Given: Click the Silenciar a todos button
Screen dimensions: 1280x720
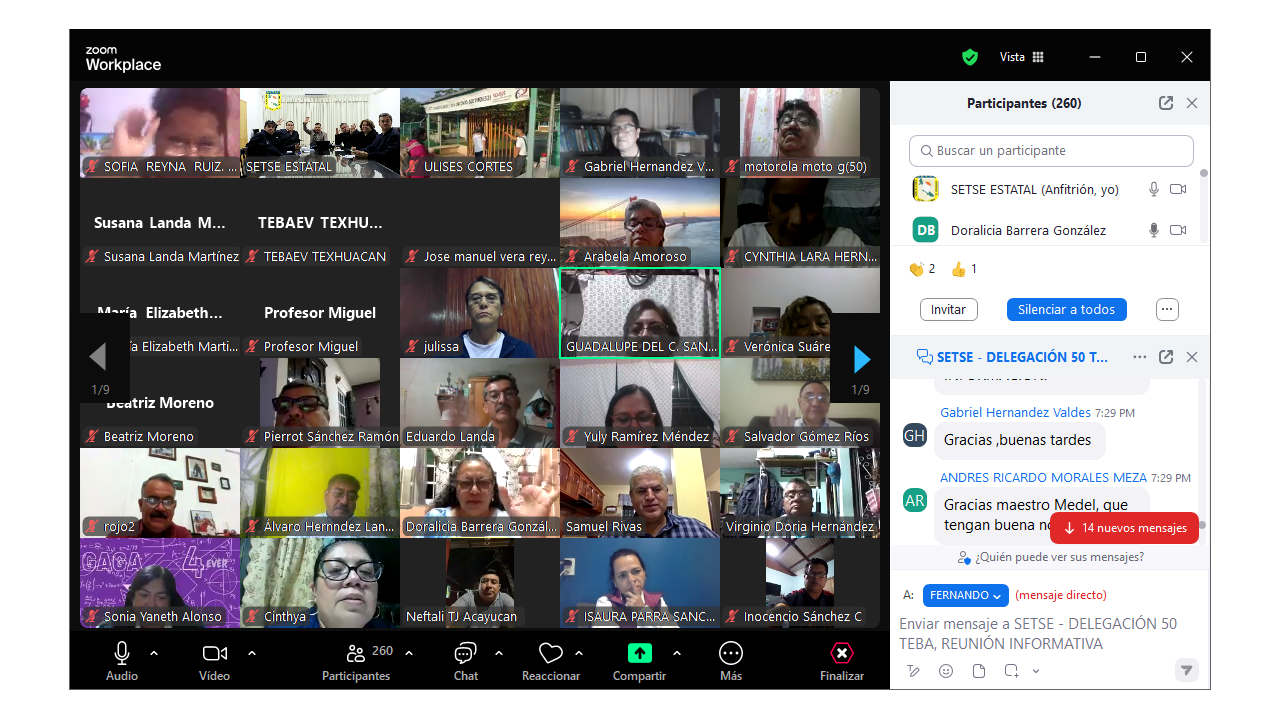Looking at the screenshot, I should (x=1066, y=310).
